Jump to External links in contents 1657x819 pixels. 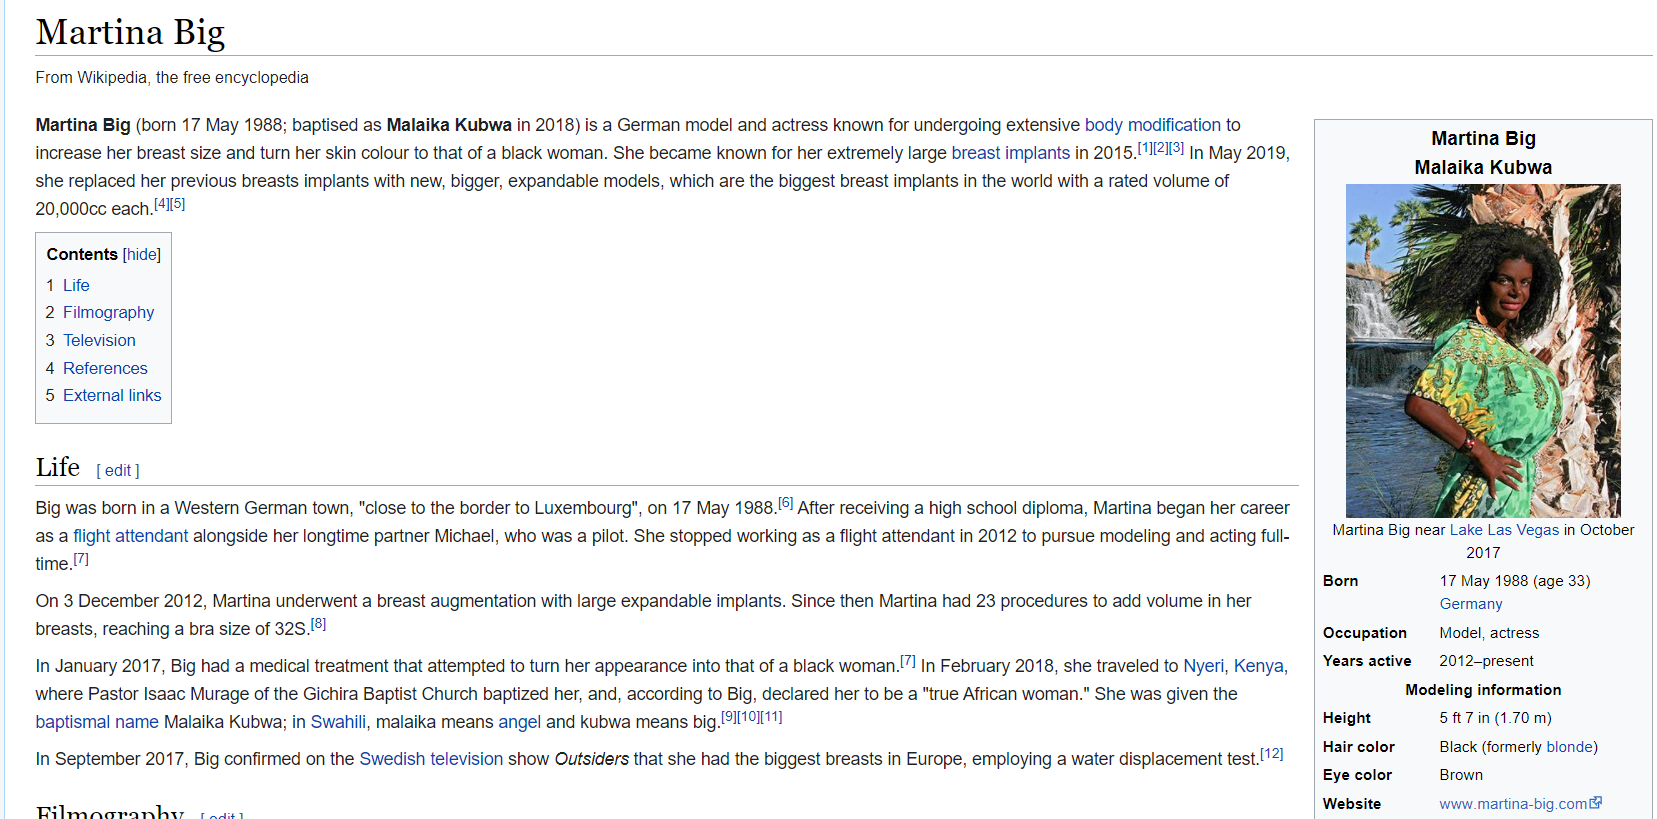[x=112, y=395]
